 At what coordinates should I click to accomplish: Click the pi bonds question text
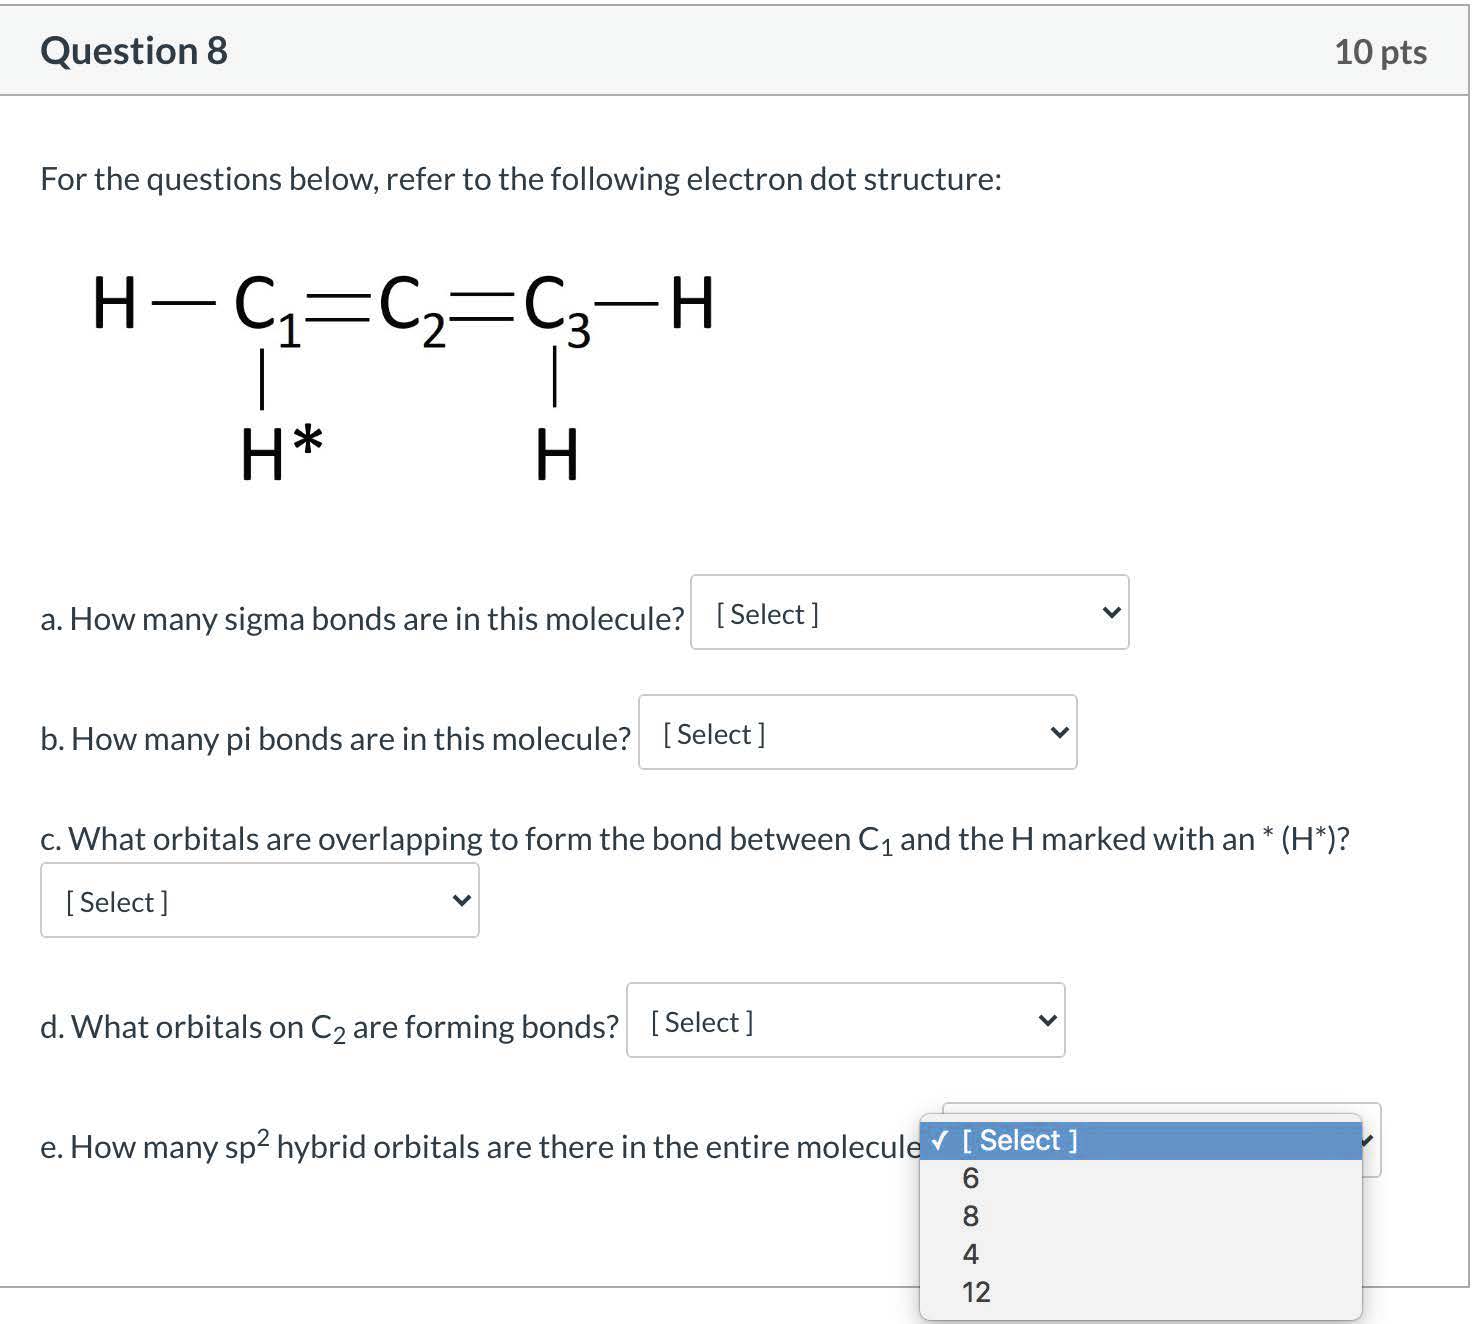coord(335,739)
